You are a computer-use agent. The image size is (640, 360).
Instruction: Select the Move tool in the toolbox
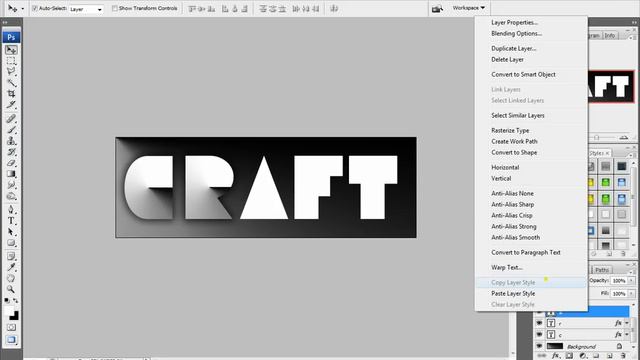coord(11,50)
